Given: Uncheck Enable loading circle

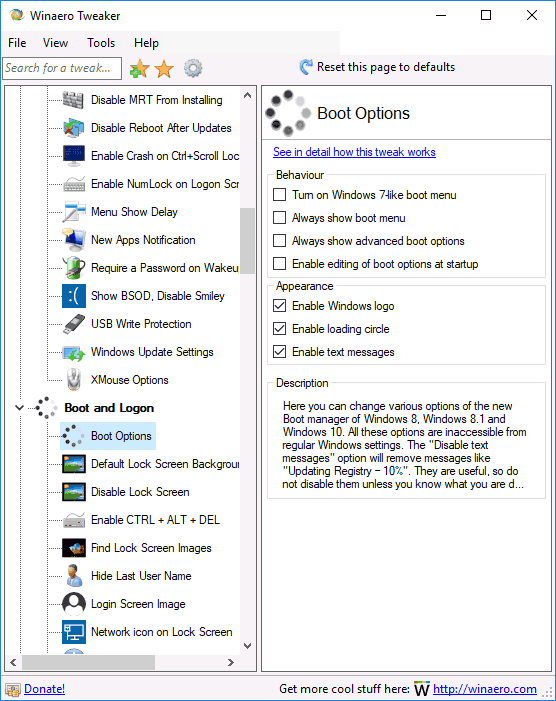Looking at the screenshot, I should point(279,329).
